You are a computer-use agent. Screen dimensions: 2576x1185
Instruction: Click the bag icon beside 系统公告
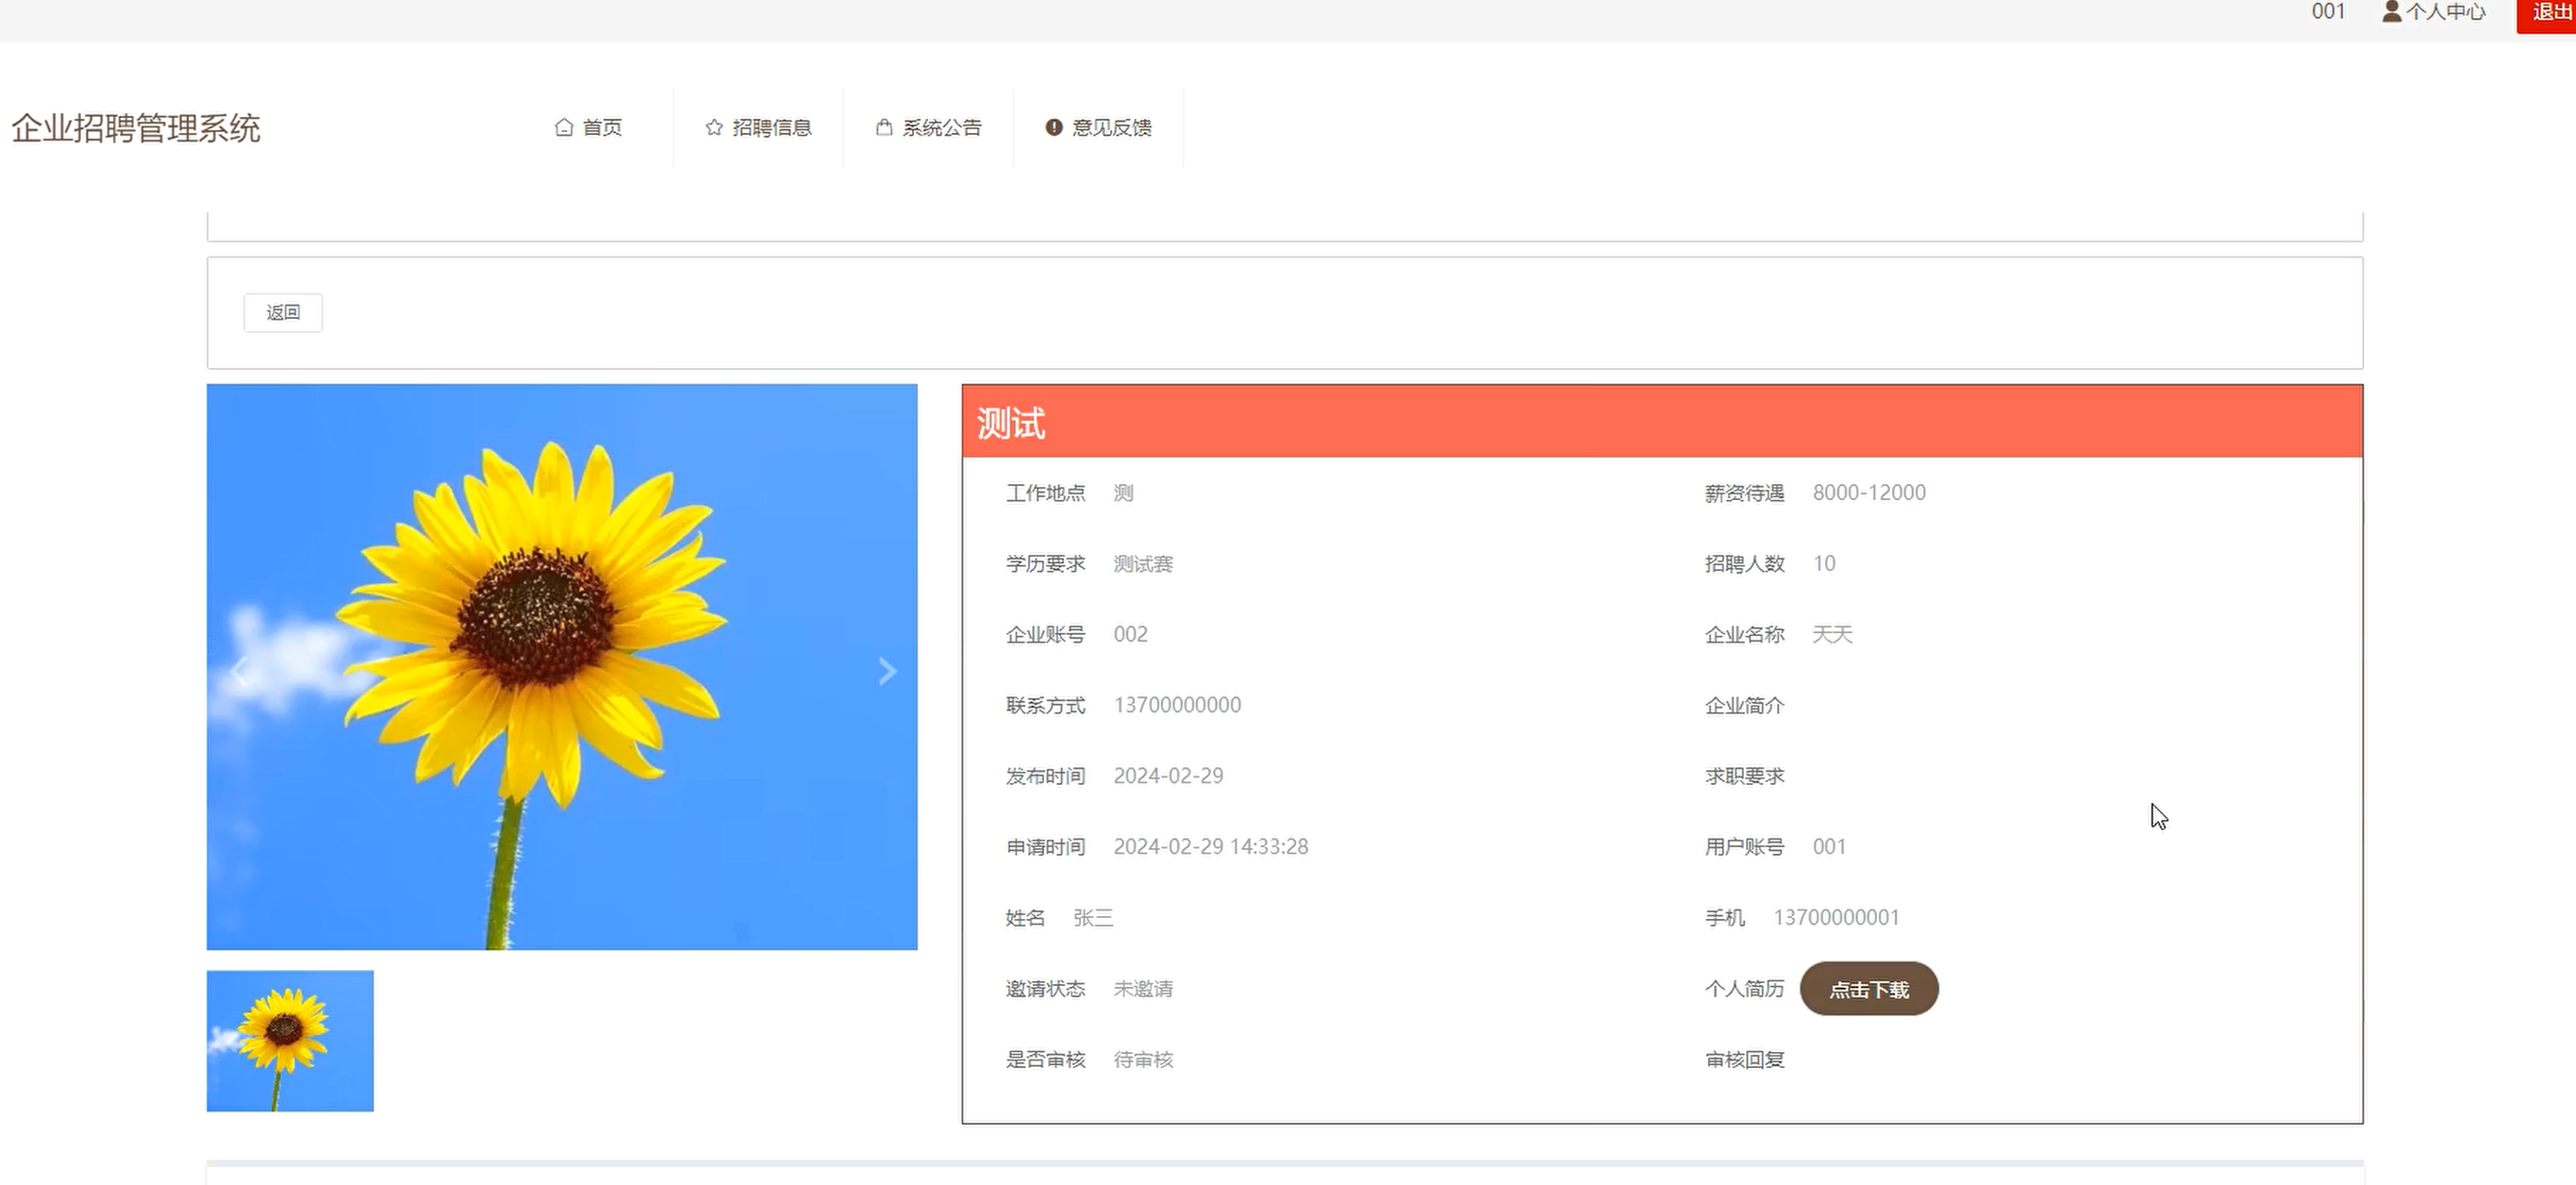tap(884, 127)
